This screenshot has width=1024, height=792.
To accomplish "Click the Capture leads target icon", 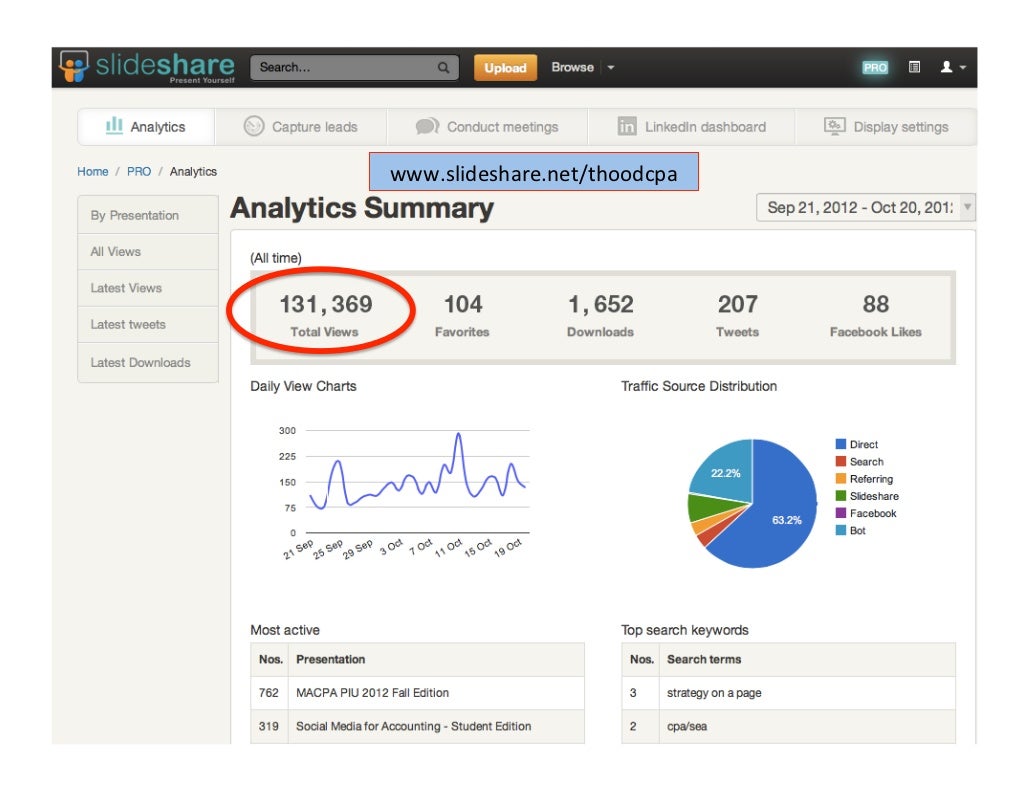I will [253, 125].
